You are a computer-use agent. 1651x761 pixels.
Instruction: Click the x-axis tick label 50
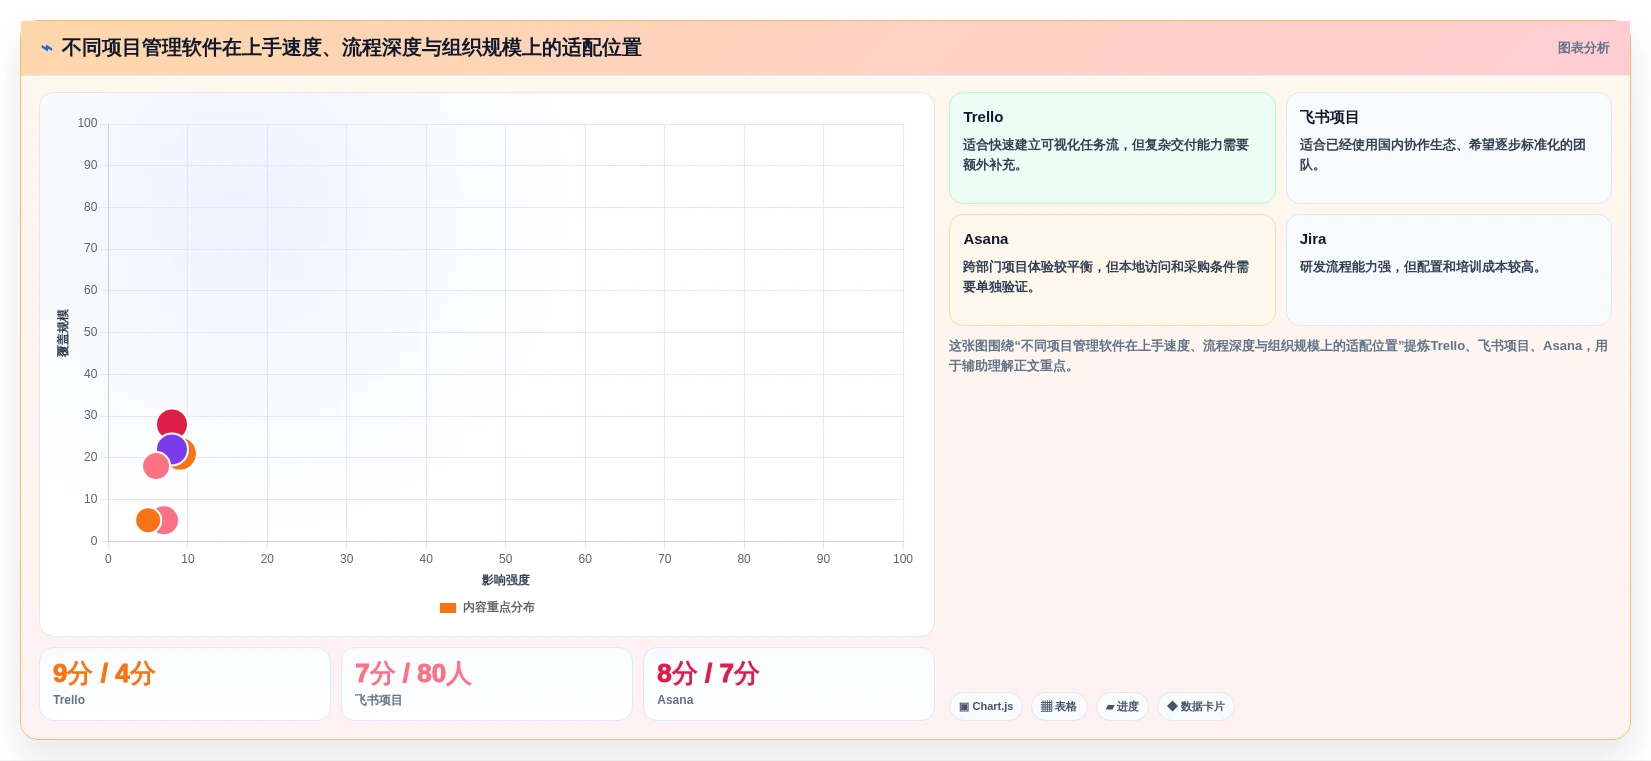pyautogui.click(x=506, y=559)
